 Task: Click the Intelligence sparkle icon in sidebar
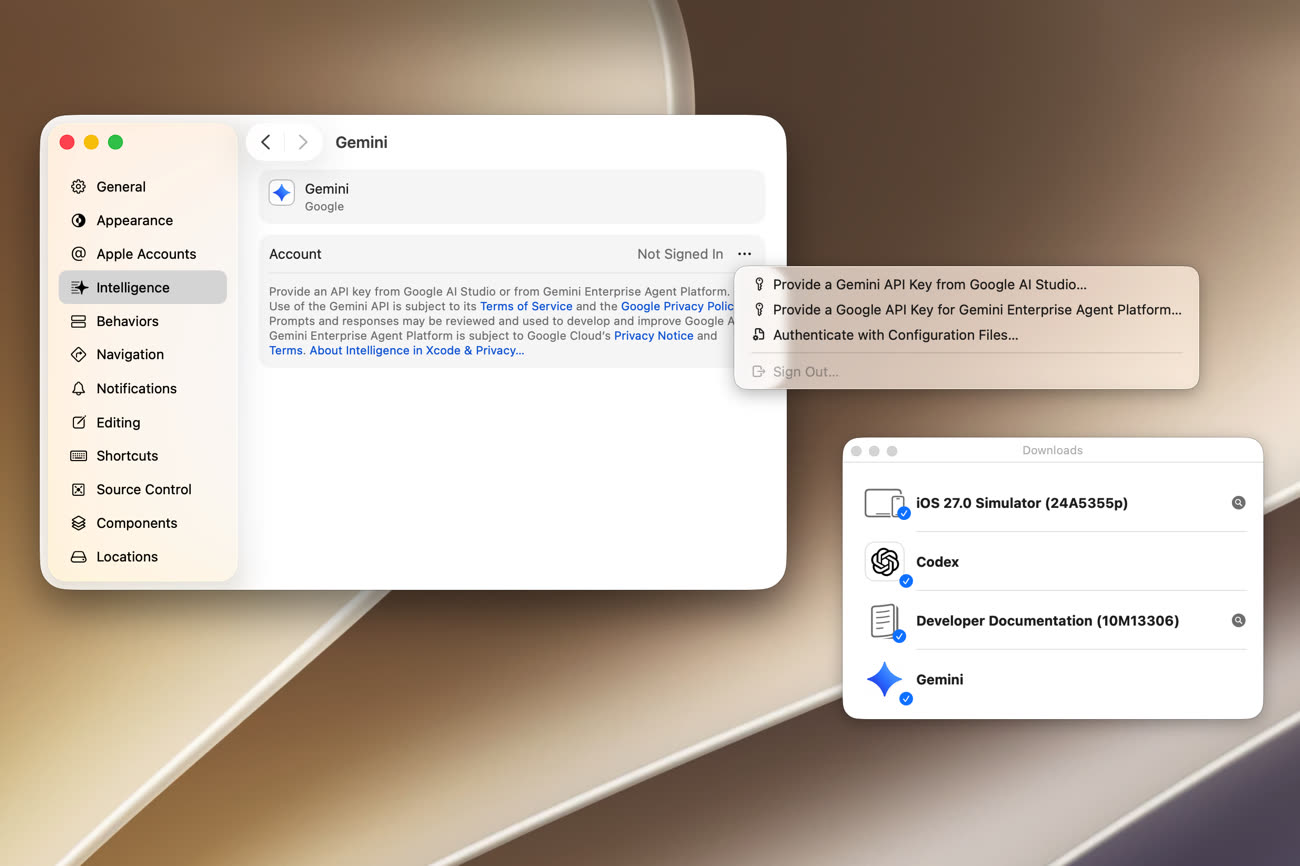(x=79, y=287)
